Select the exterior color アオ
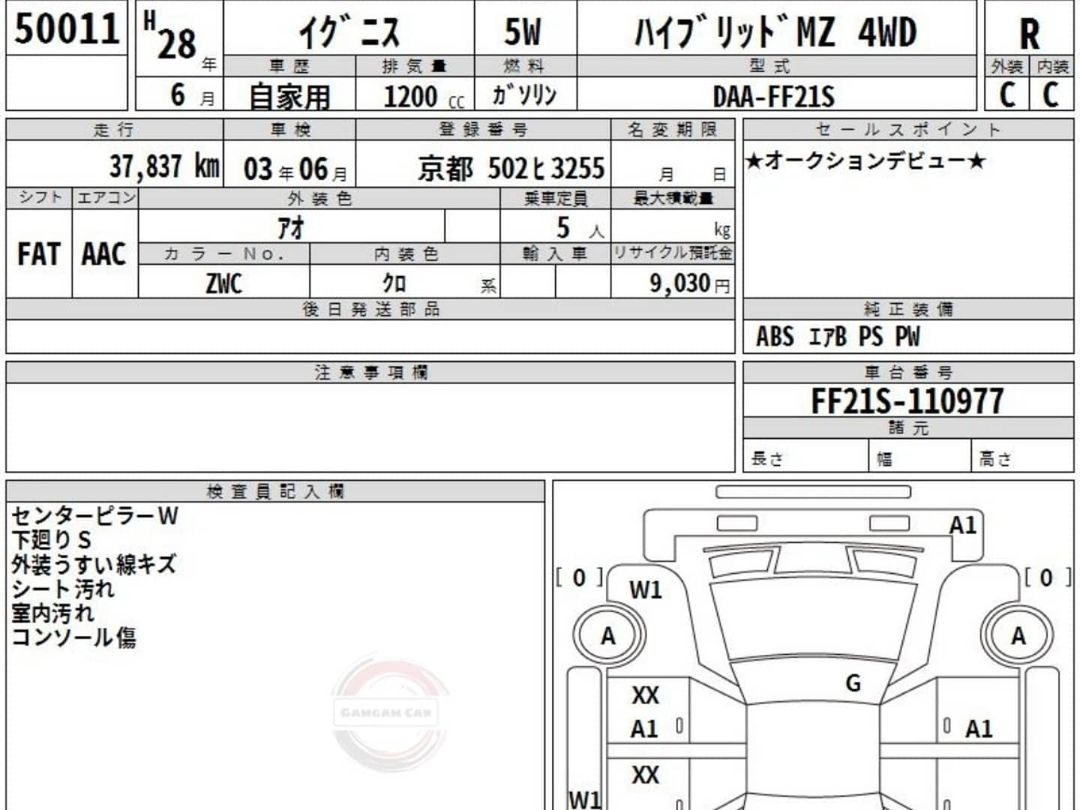The image size is (1080, 810). point(291,227)
